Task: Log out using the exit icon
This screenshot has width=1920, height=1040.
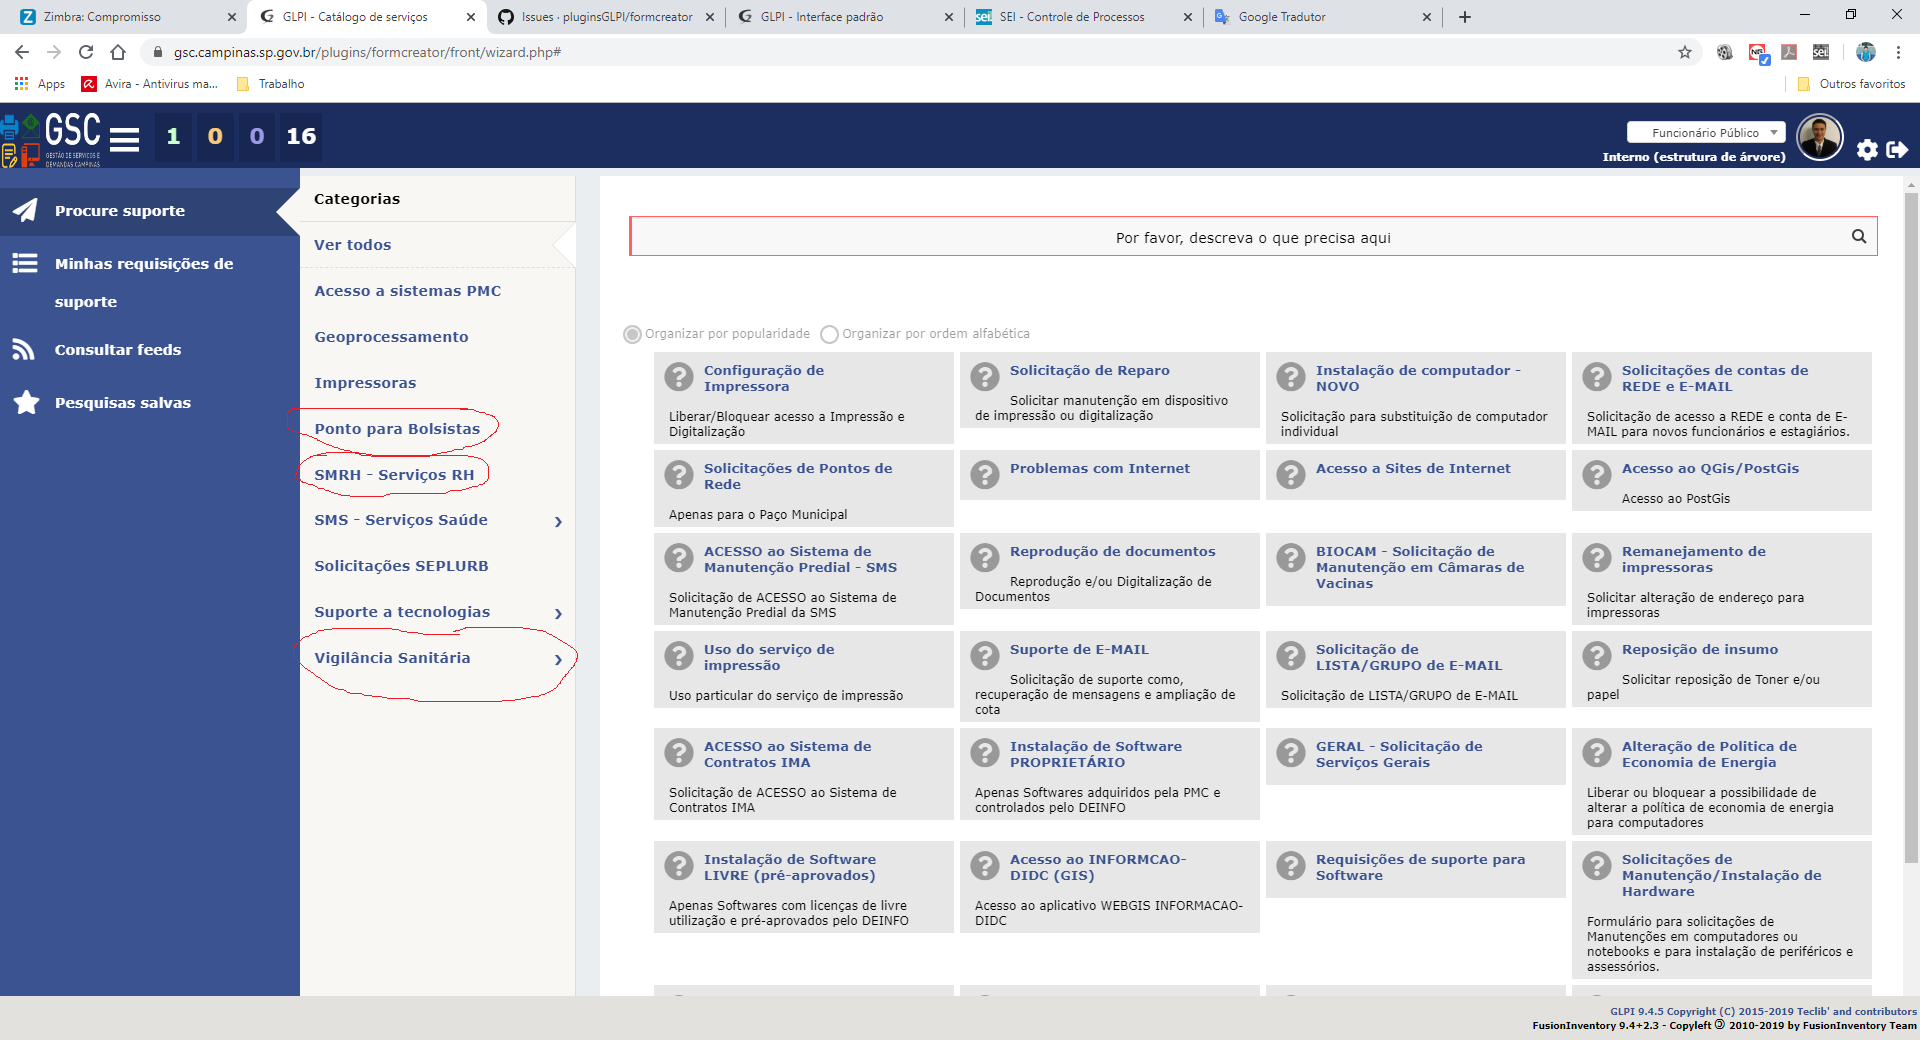Action: coord(1897,151)
